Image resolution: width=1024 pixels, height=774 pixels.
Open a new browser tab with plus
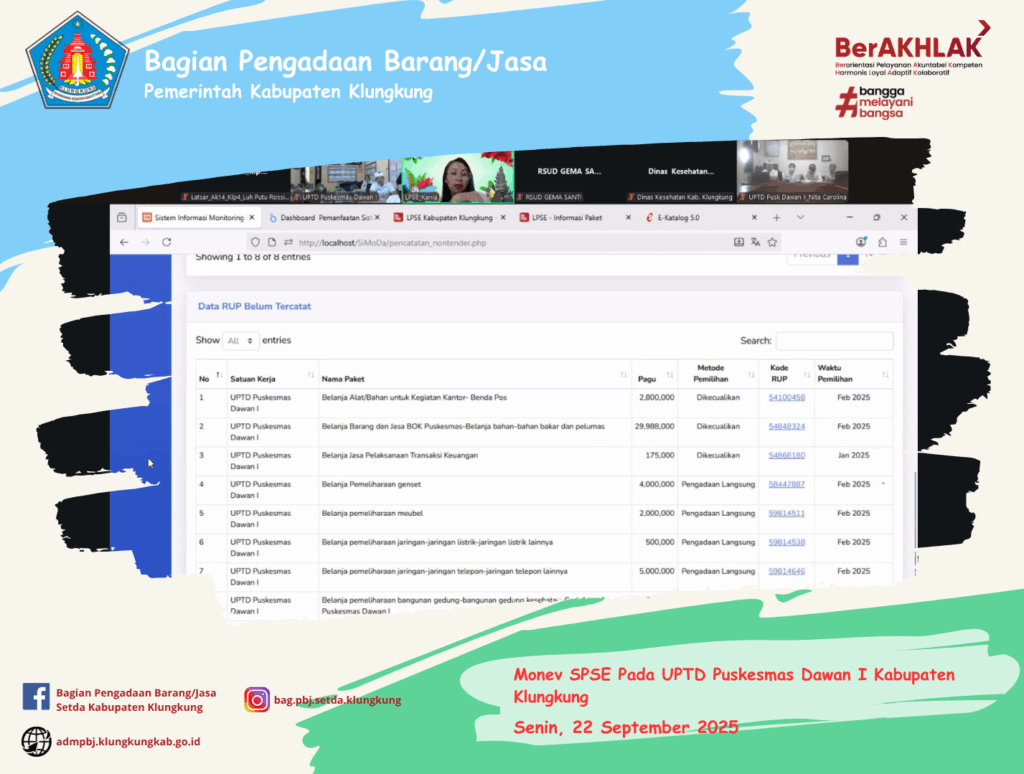pyautogui.click(x=776, y=217)
